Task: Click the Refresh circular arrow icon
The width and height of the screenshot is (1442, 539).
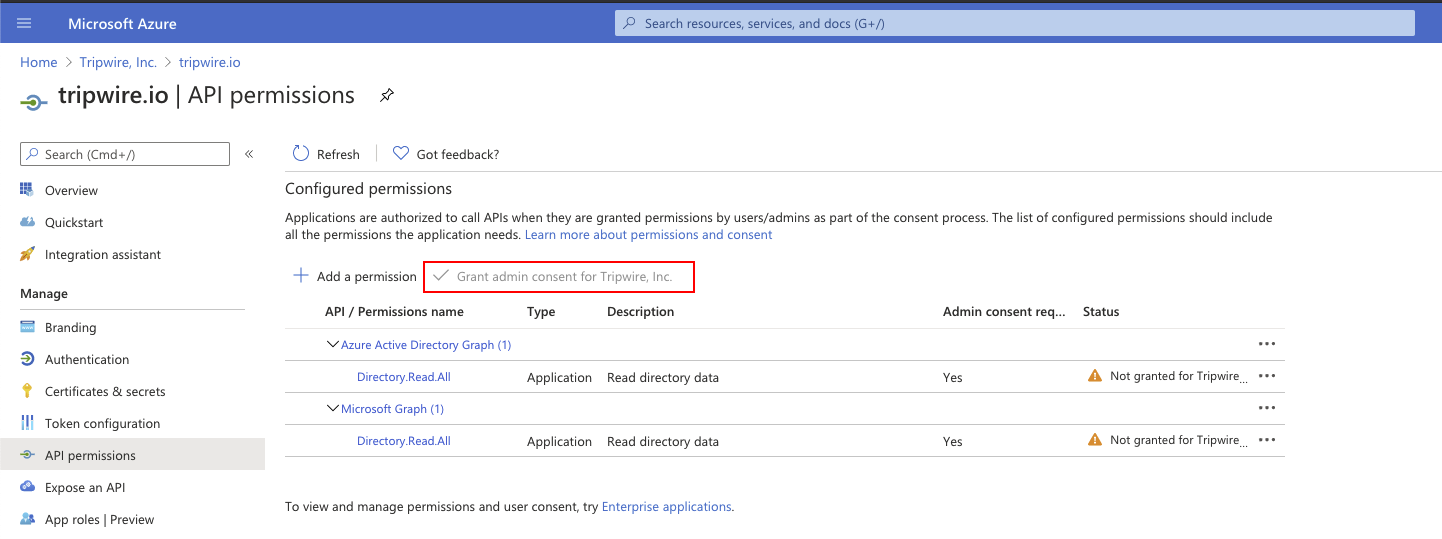Action: [300, 153]
